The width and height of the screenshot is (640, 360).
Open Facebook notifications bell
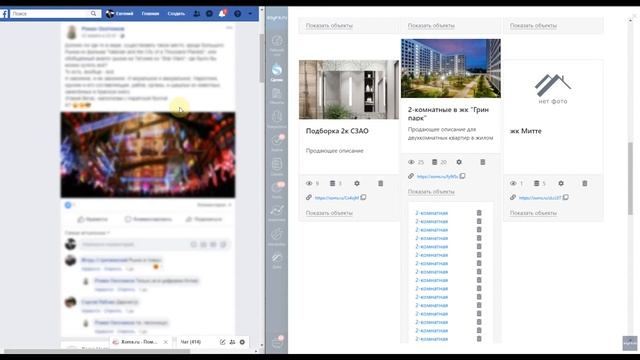[222, 13]
